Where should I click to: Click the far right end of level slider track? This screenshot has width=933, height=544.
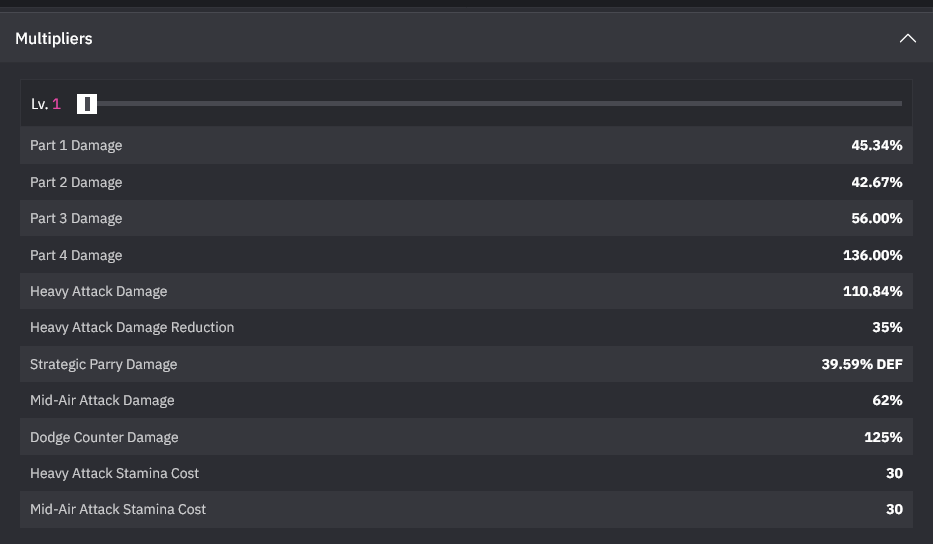pos(898,104)
